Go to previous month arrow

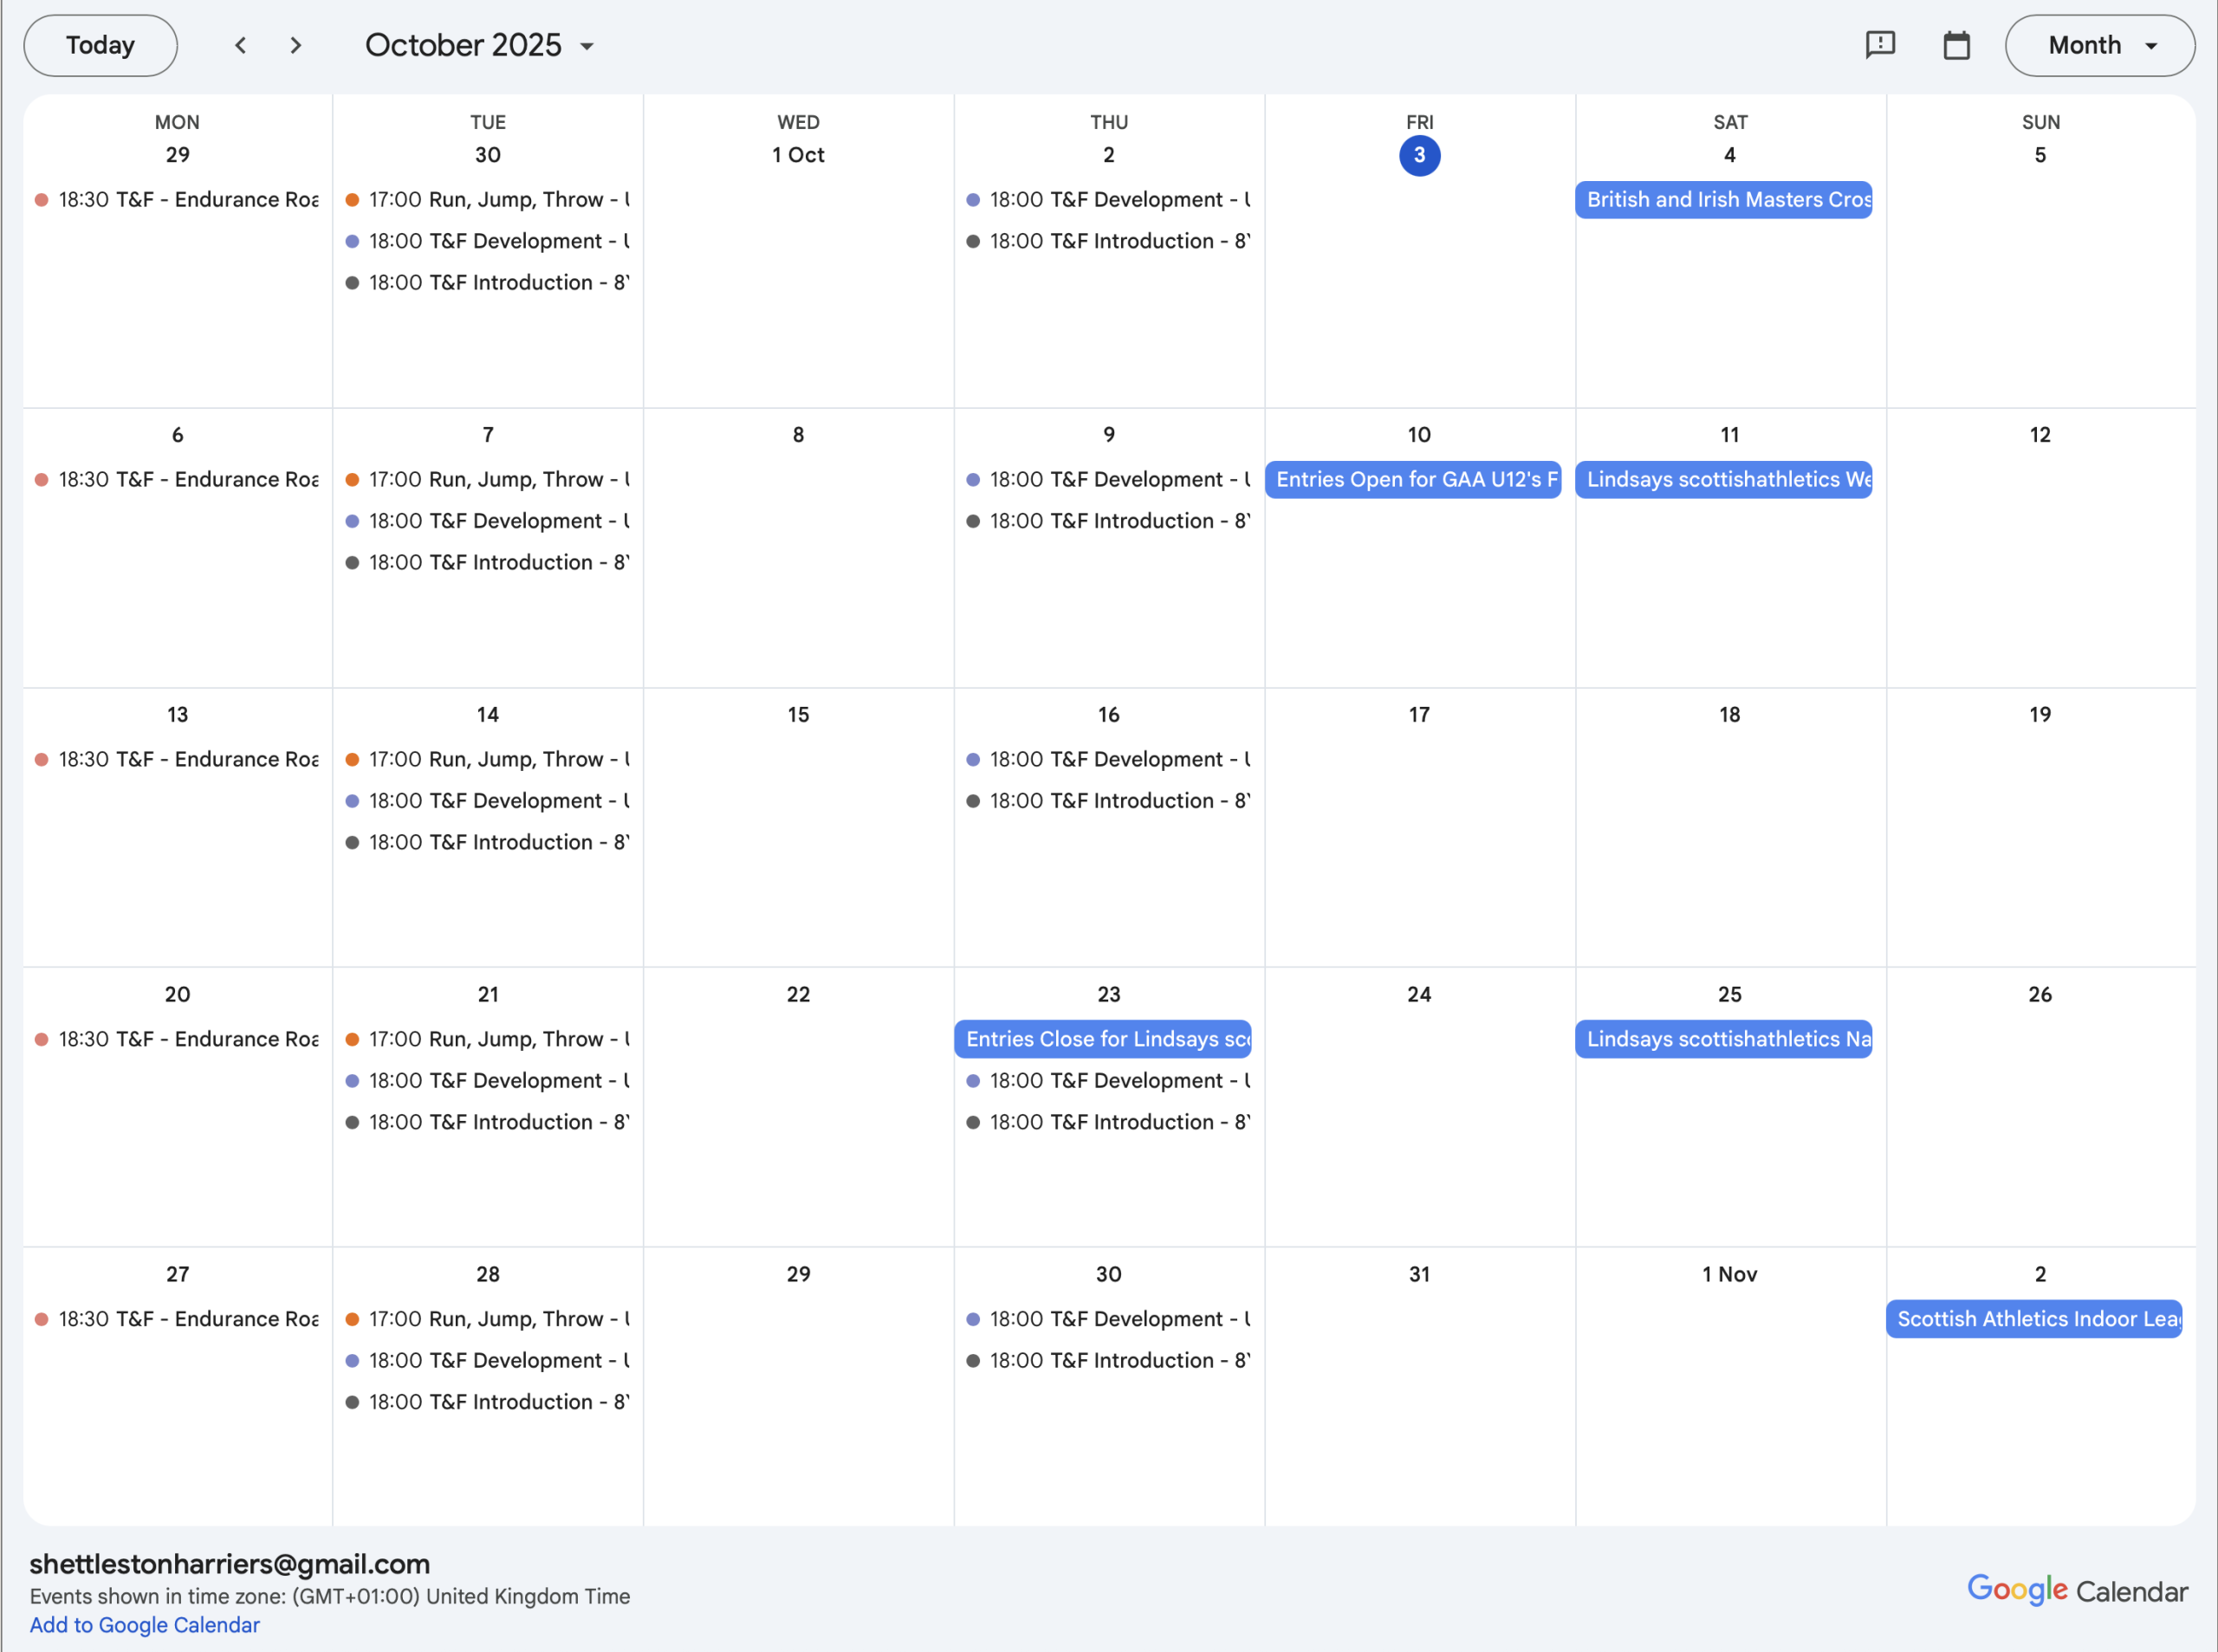click(x=240, y=45)
